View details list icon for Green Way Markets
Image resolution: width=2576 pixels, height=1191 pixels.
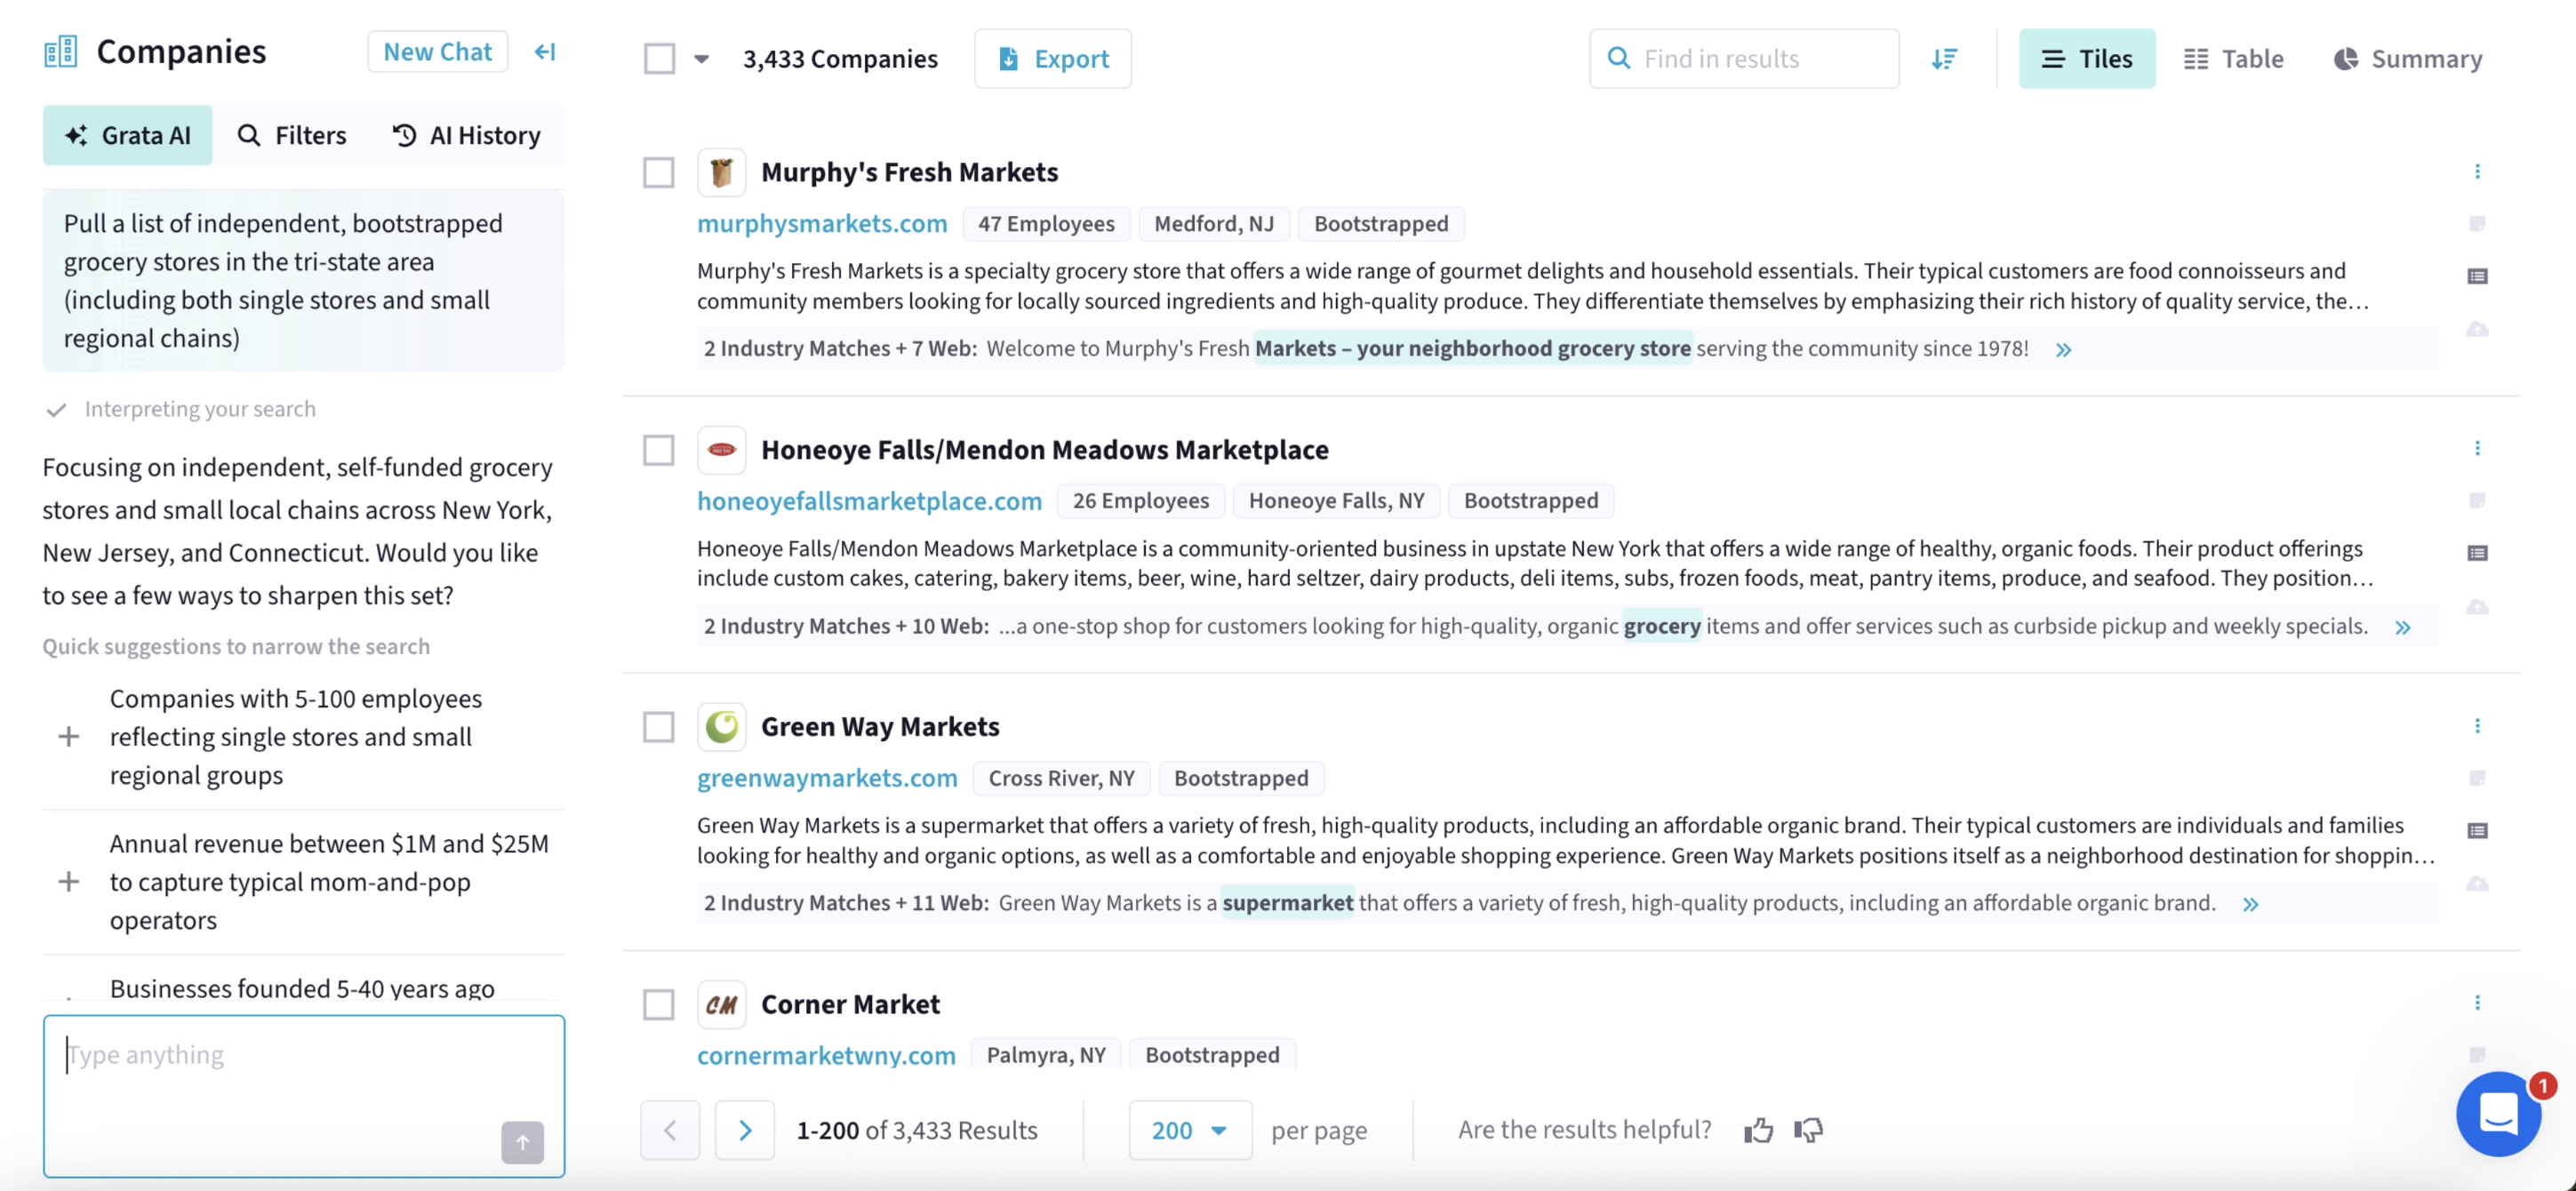pyautogui.click(x=2479, y=830)
